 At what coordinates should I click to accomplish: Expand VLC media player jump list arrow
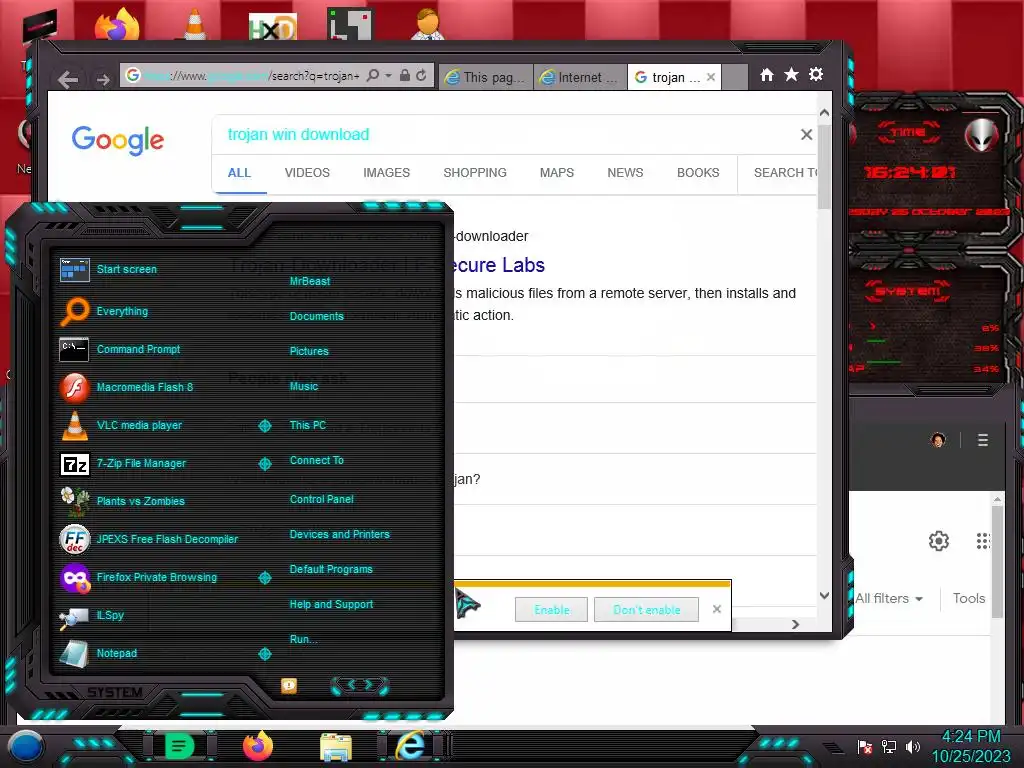tap(264, 426)
